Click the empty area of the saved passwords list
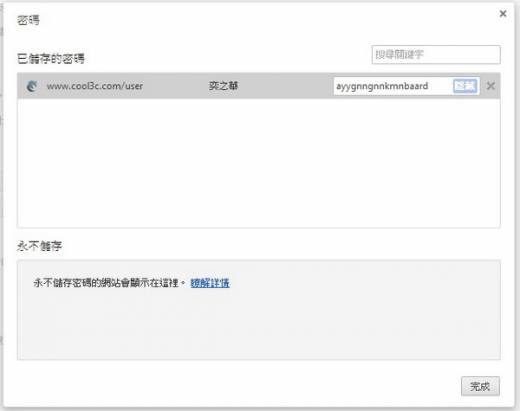The image size is (520, 411). pyautogui.click(x=259, y=163)
